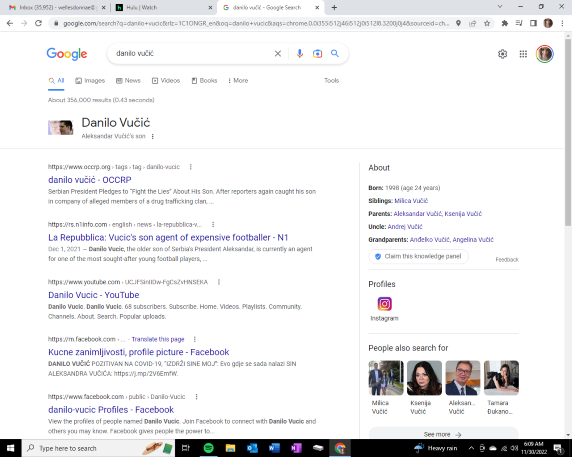Open OneNote from the taskbar
Screen dimensions: 572x457
(296, 448)
